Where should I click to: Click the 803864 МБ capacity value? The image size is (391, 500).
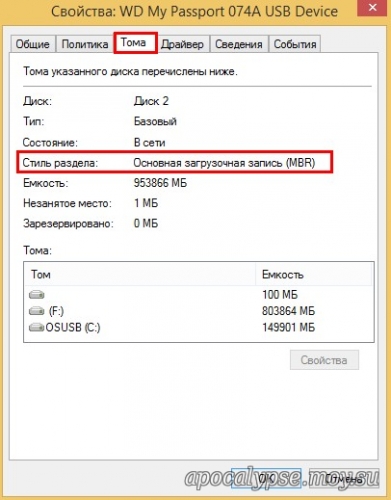click(x=288, y=311)
